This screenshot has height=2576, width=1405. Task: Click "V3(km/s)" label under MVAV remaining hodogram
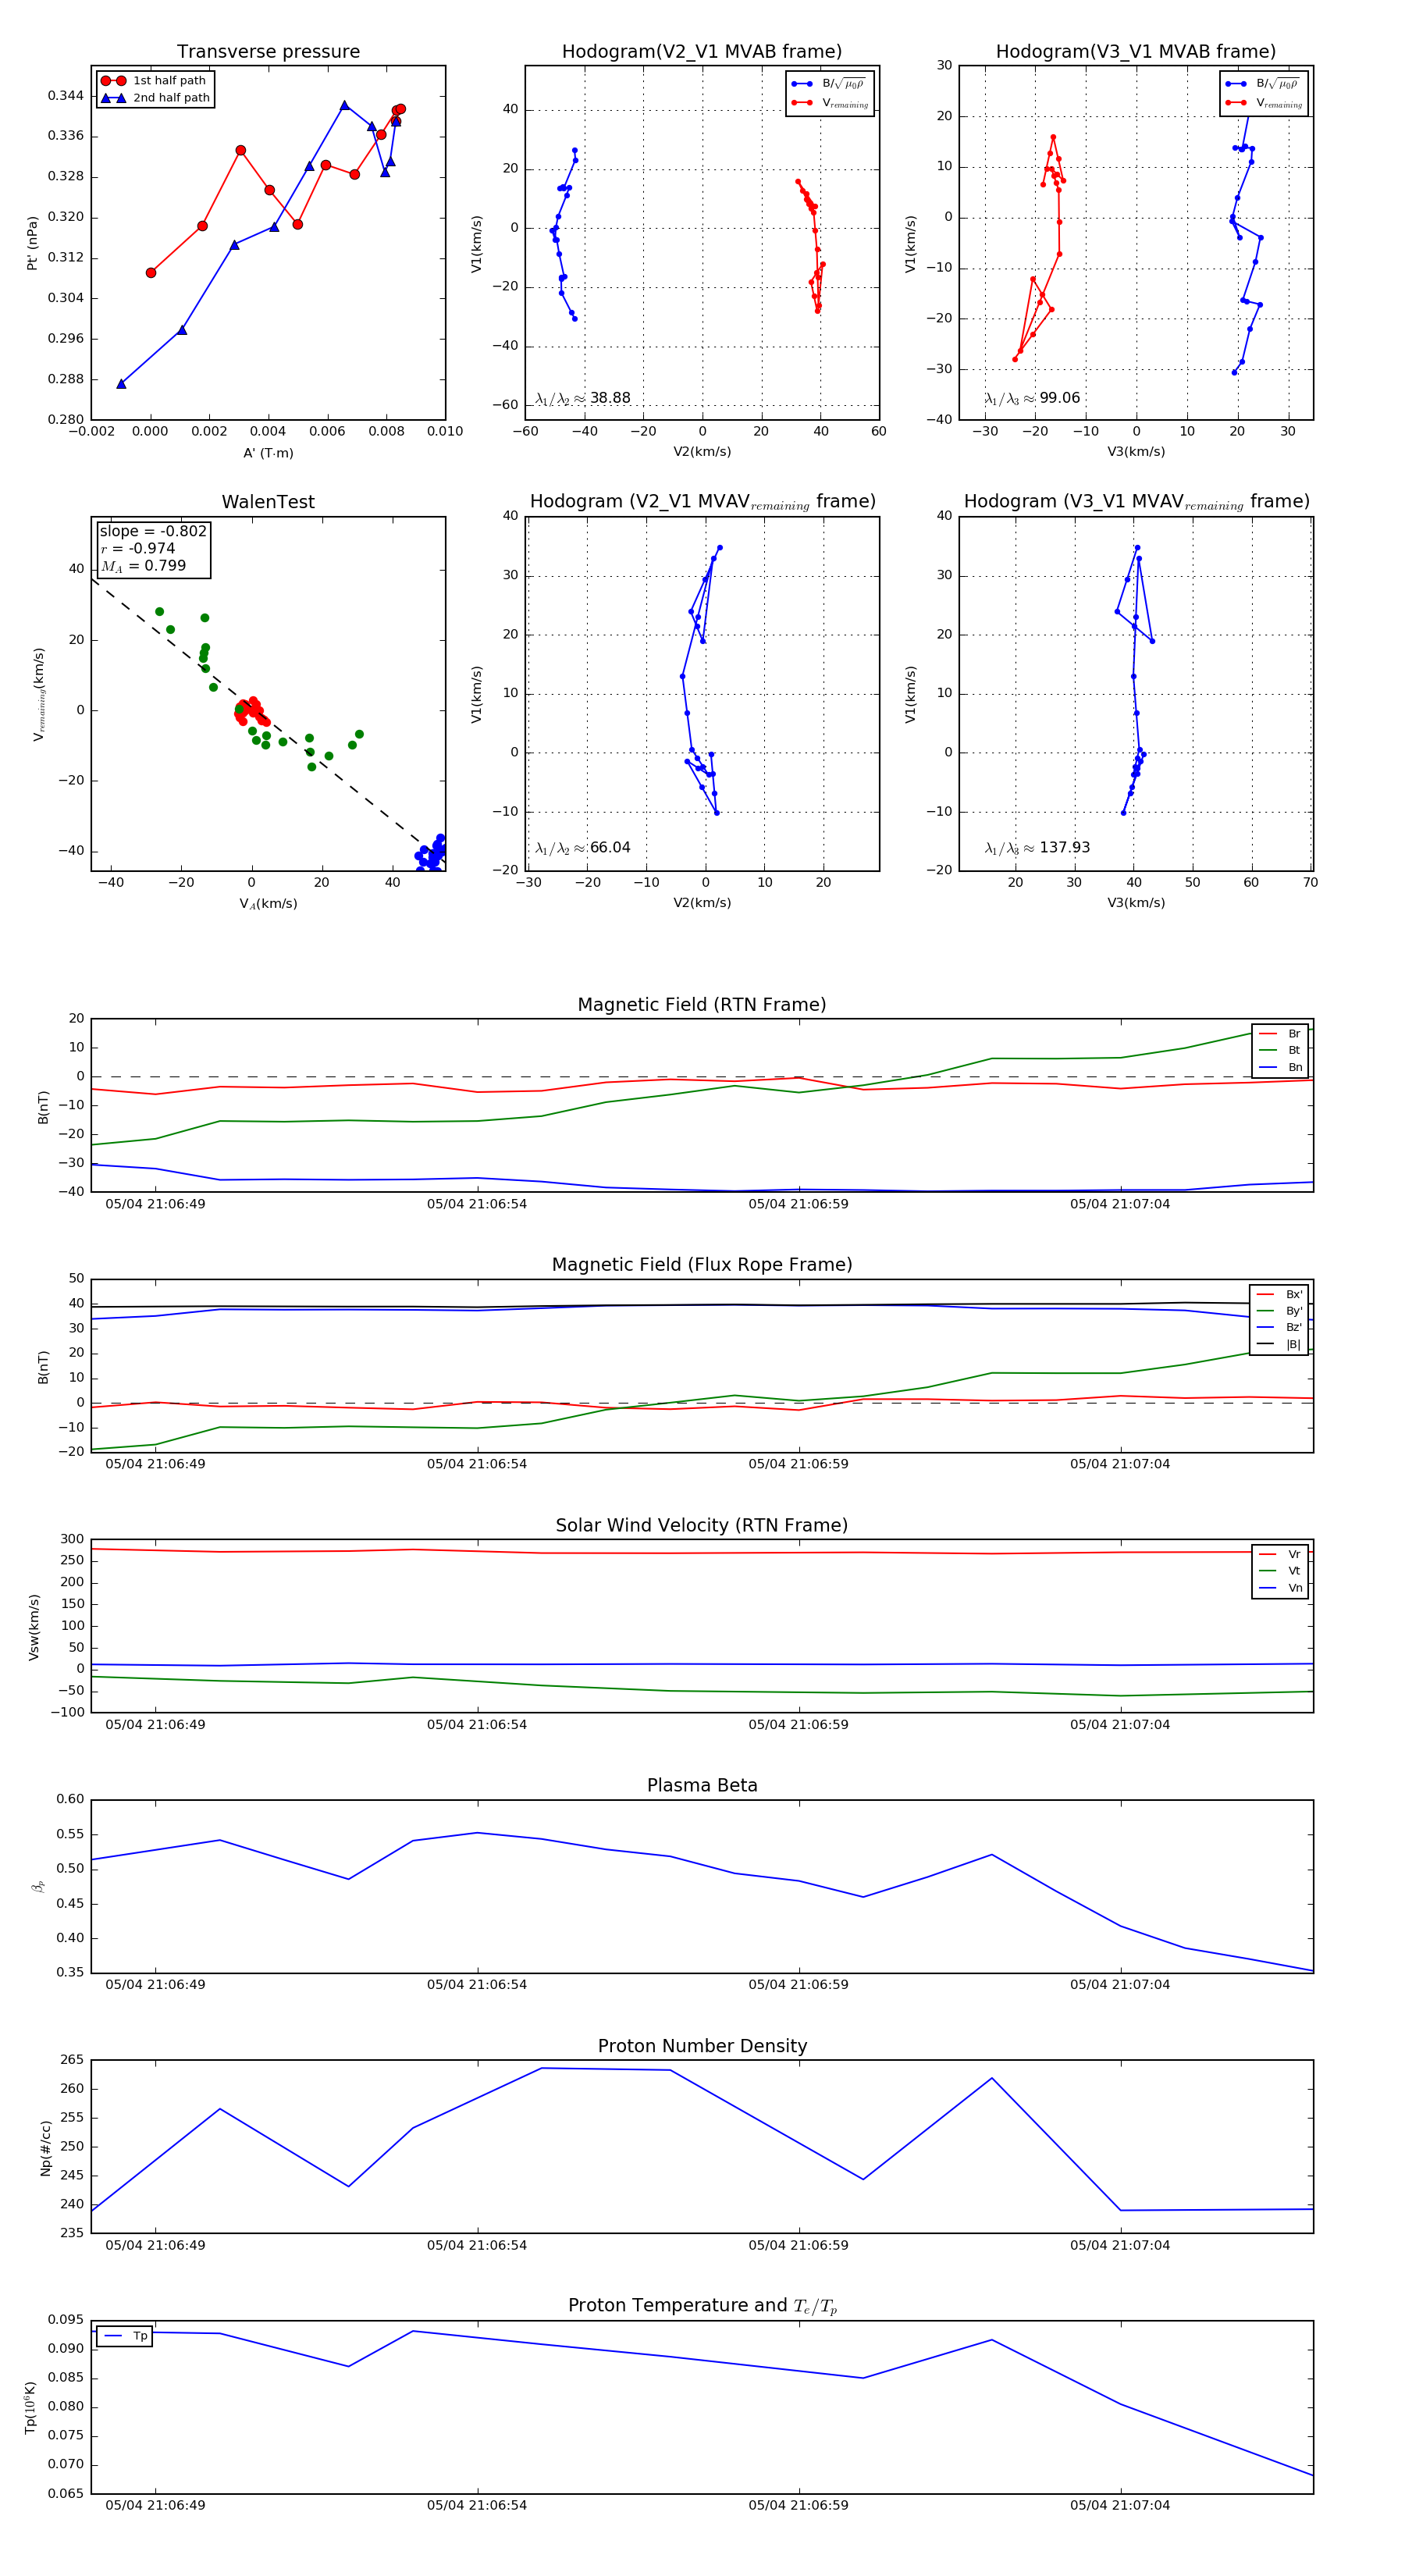1136,903
